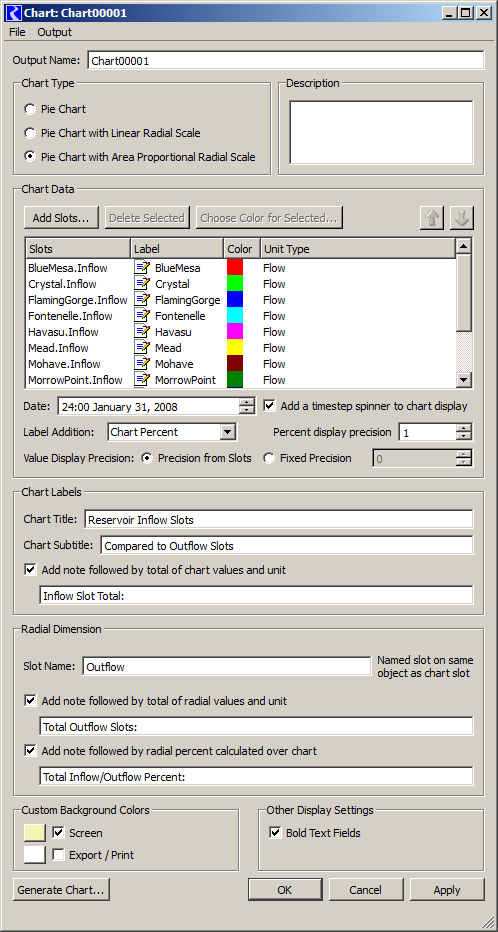
Task: Open the Output menu
Action: click(x=55, y=32)
